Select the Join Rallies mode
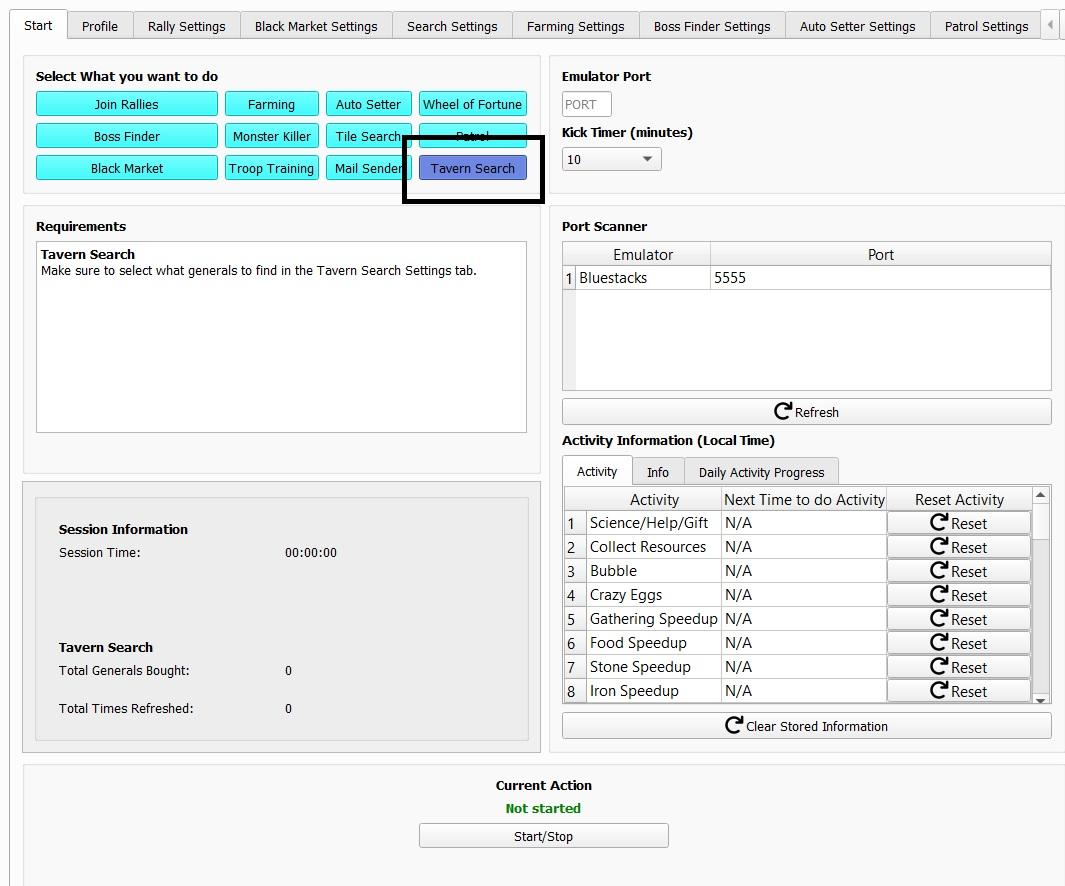This screenshot has height=886, width=1065. pyautogui.click(x=126, y=104)
